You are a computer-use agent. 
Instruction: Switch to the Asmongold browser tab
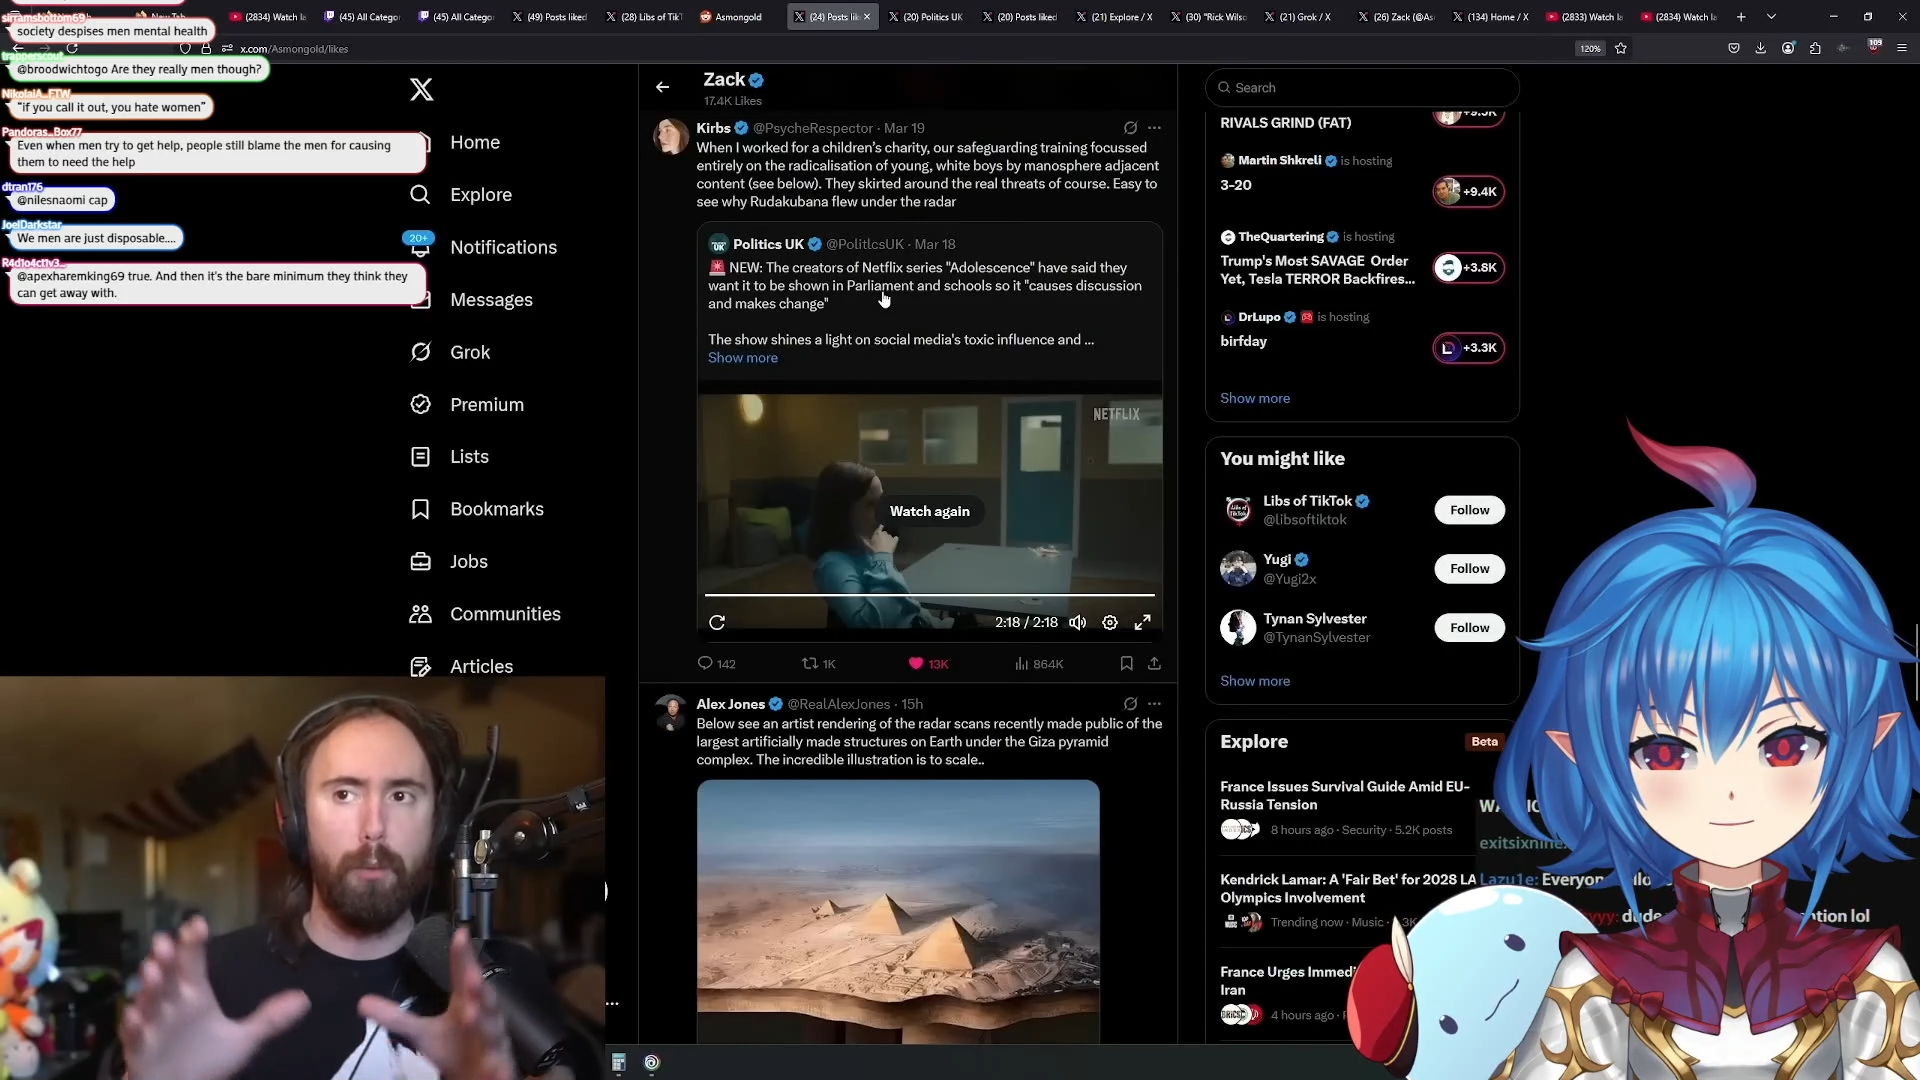coord(738,17)
